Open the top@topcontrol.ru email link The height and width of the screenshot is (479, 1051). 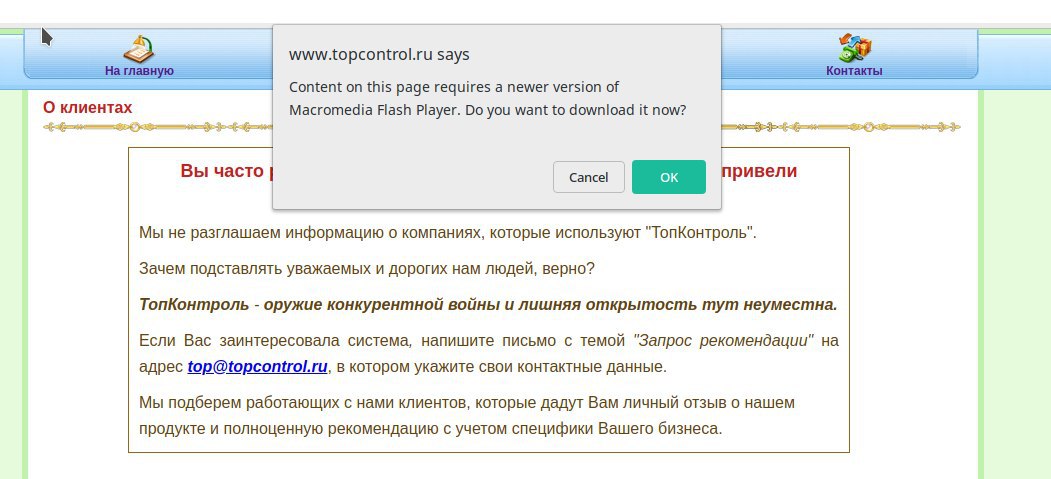[x=257, y=366]
